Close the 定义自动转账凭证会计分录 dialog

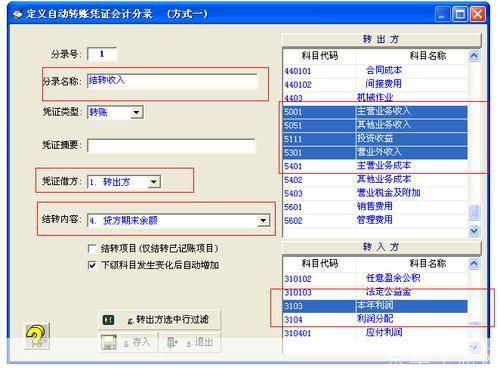pyautogui.click(x=478, y=14)
